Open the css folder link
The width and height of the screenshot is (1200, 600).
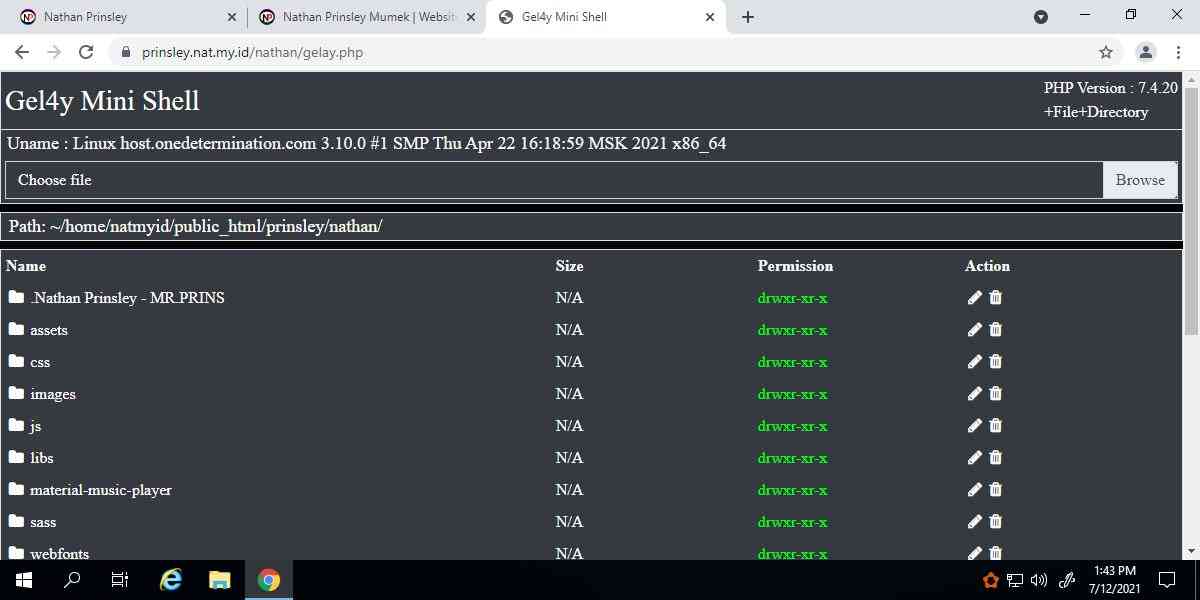tap(40, 362)
